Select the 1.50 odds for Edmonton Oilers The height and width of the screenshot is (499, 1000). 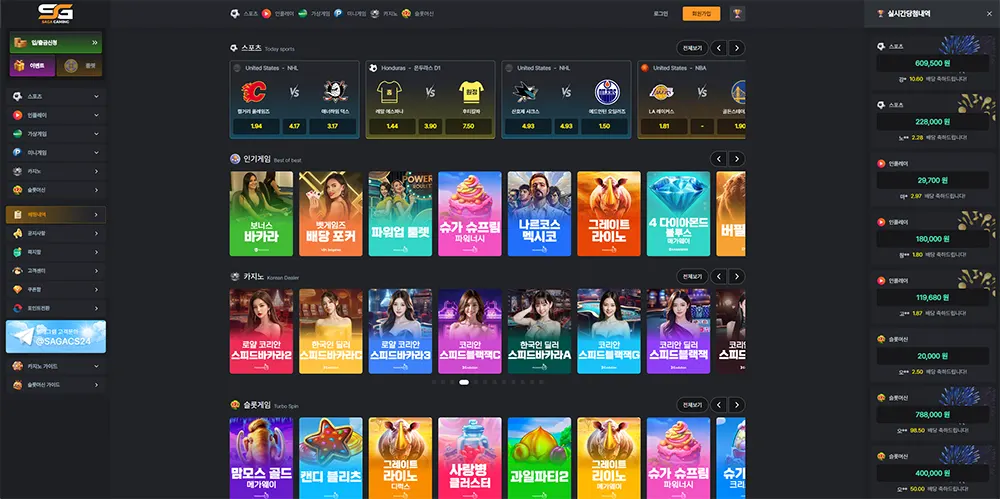(605, 126)
